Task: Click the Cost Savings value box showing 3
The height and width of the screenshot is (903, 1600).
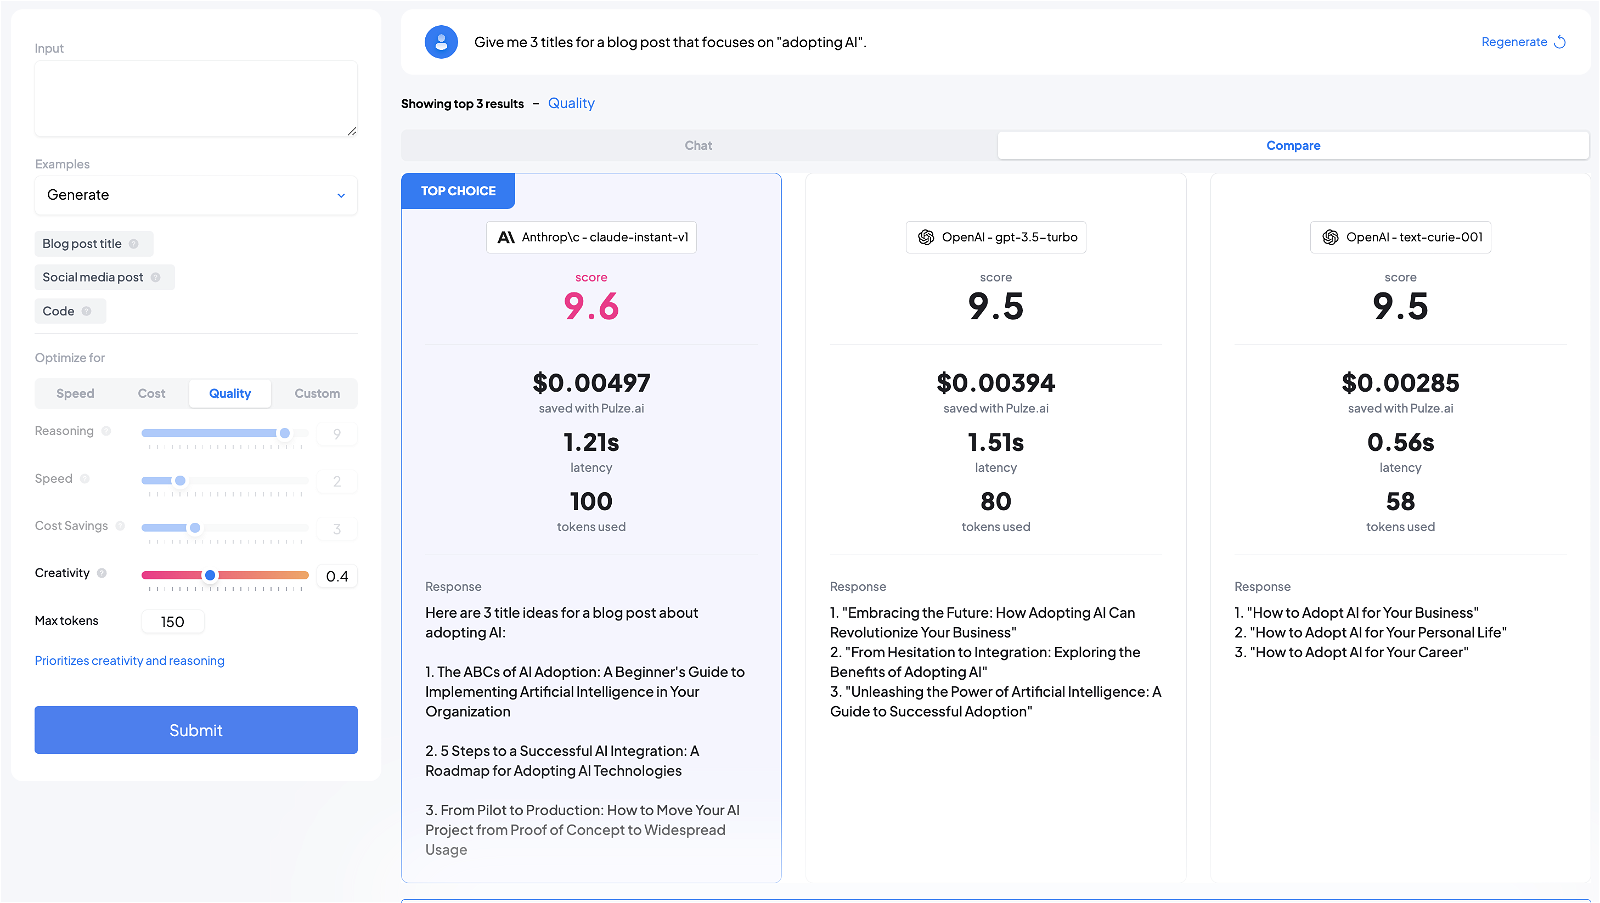Action: pyautogui.click(x=337, y=529)
